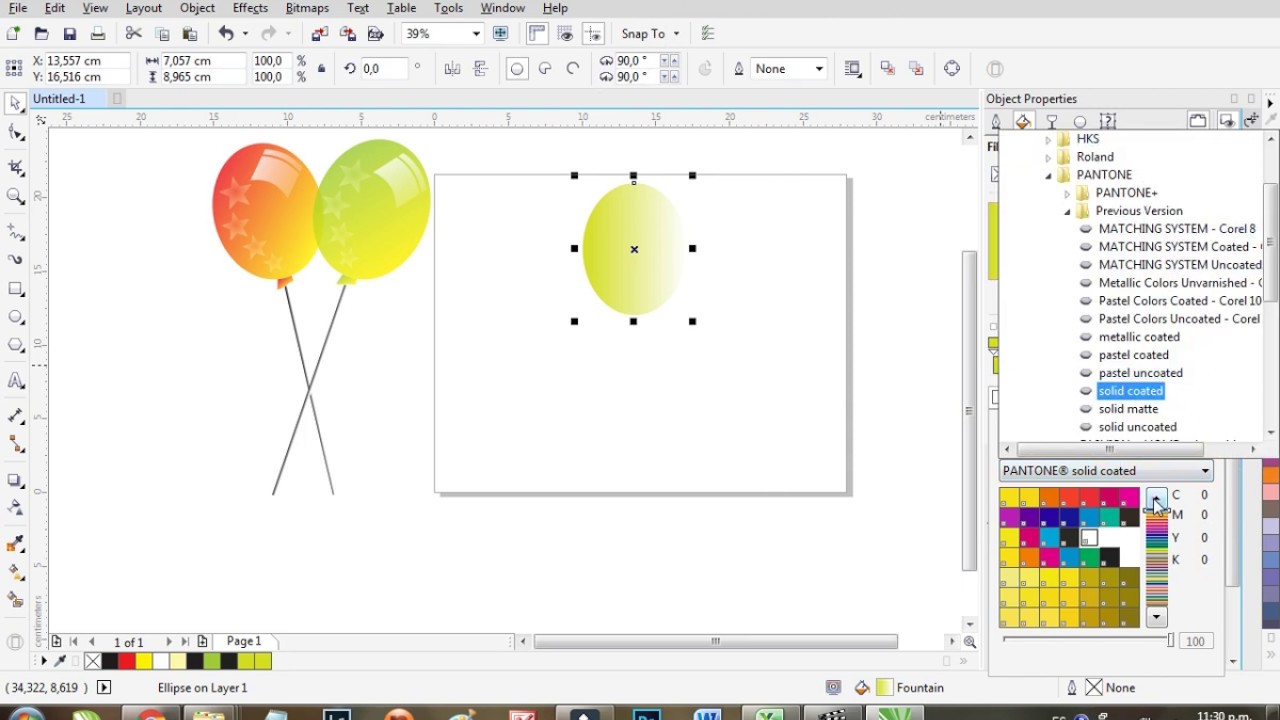
Task: Switch to Untitled-1 document tab
Action: 60,99
